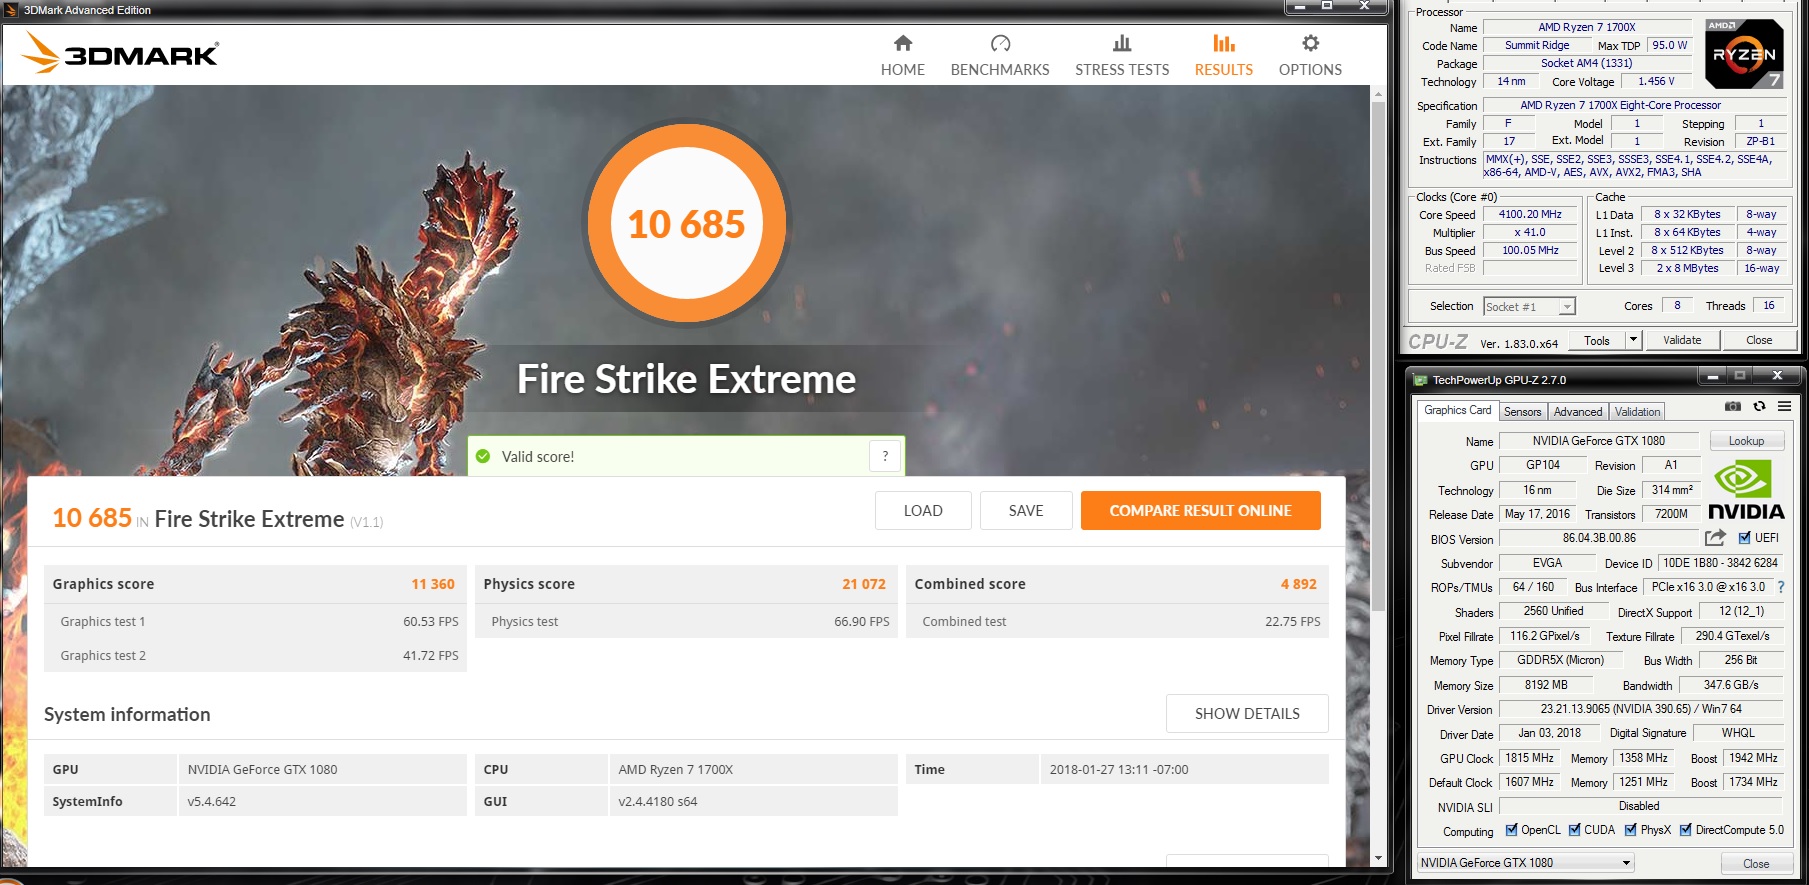The height and width of the screenshot is (885, 1809).
Task: Minimize the 3DMark window
Action: point(1300,7)
